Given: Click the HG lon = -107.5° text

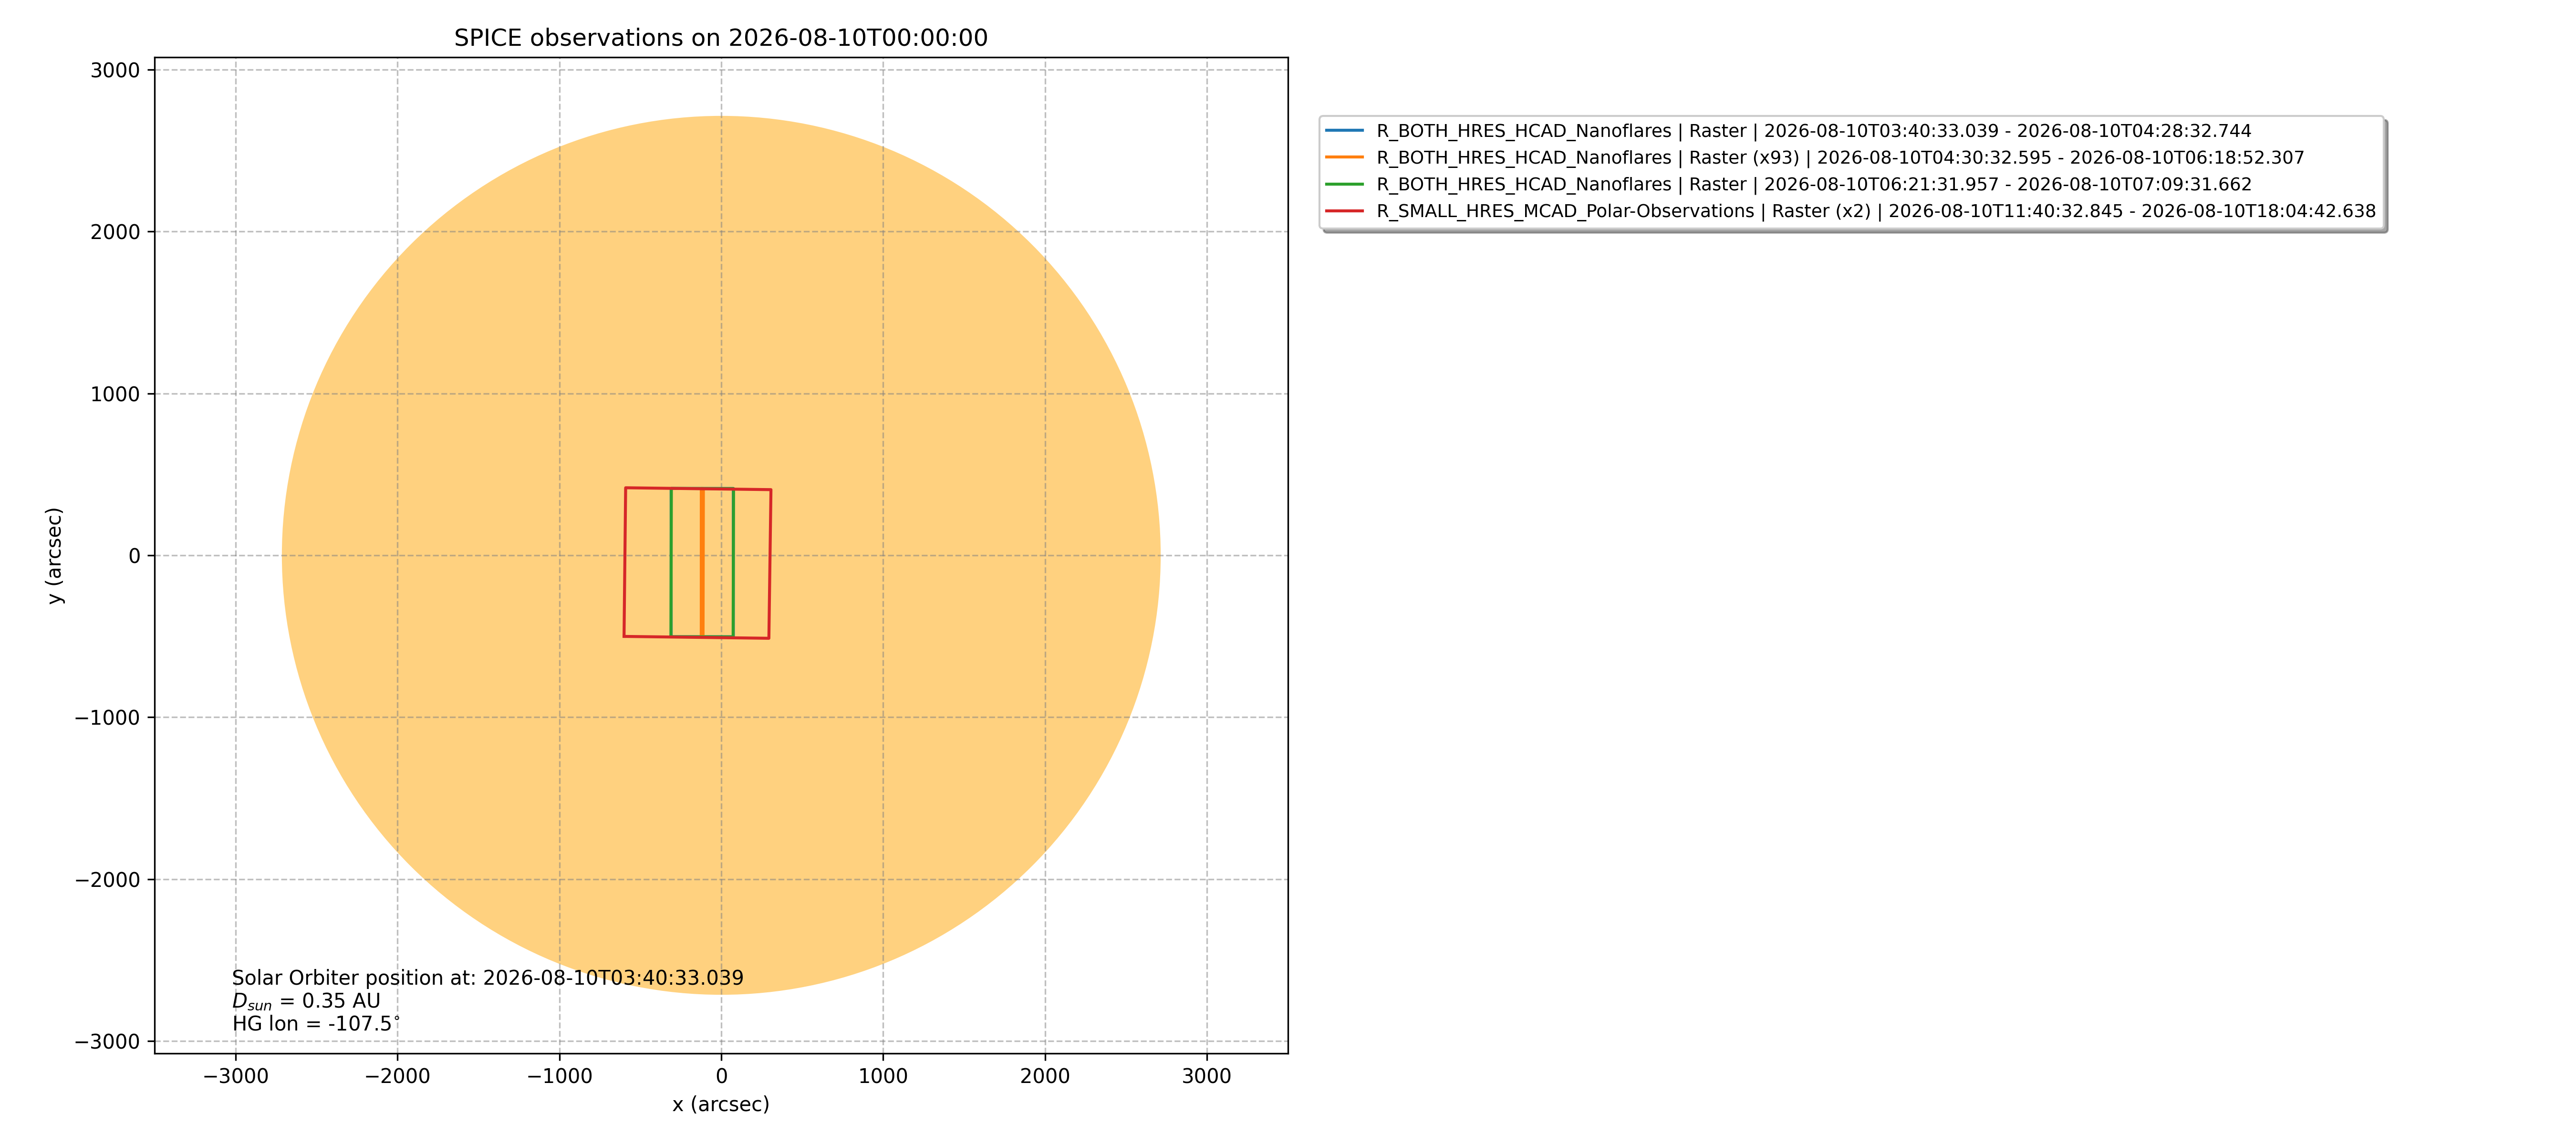Looking at the screenshot, I should point(316,1024).
